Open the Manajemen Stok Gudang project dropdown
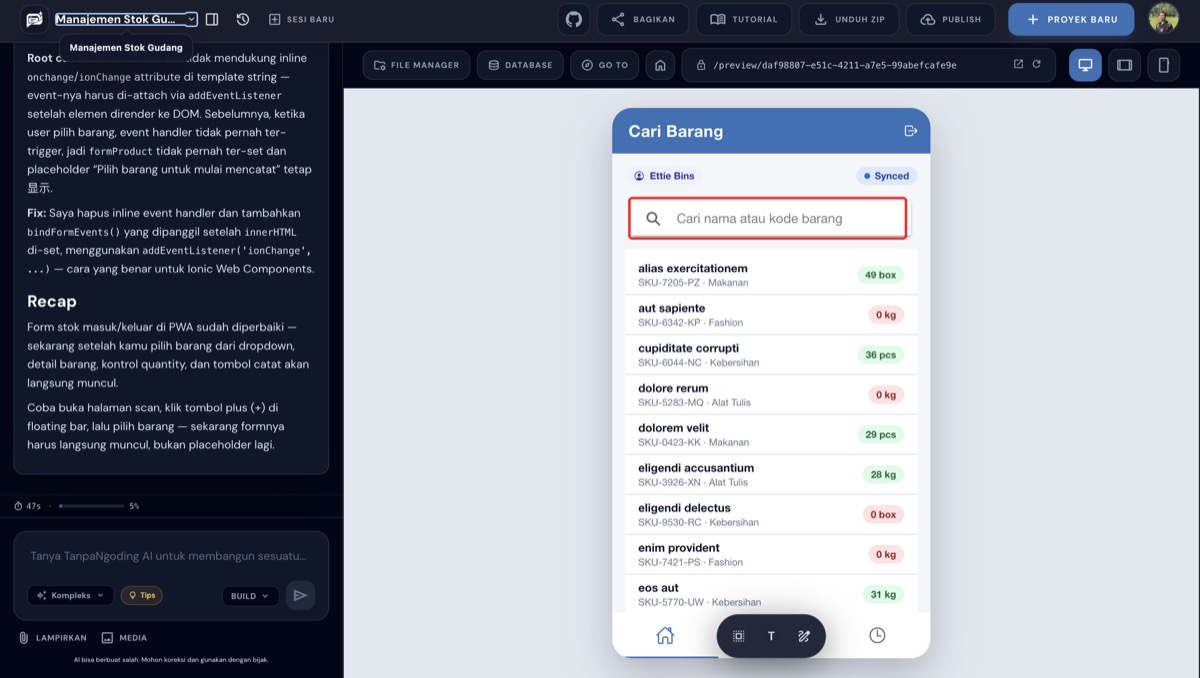The height and width of the screenshot is (678, 1200). 126,19
